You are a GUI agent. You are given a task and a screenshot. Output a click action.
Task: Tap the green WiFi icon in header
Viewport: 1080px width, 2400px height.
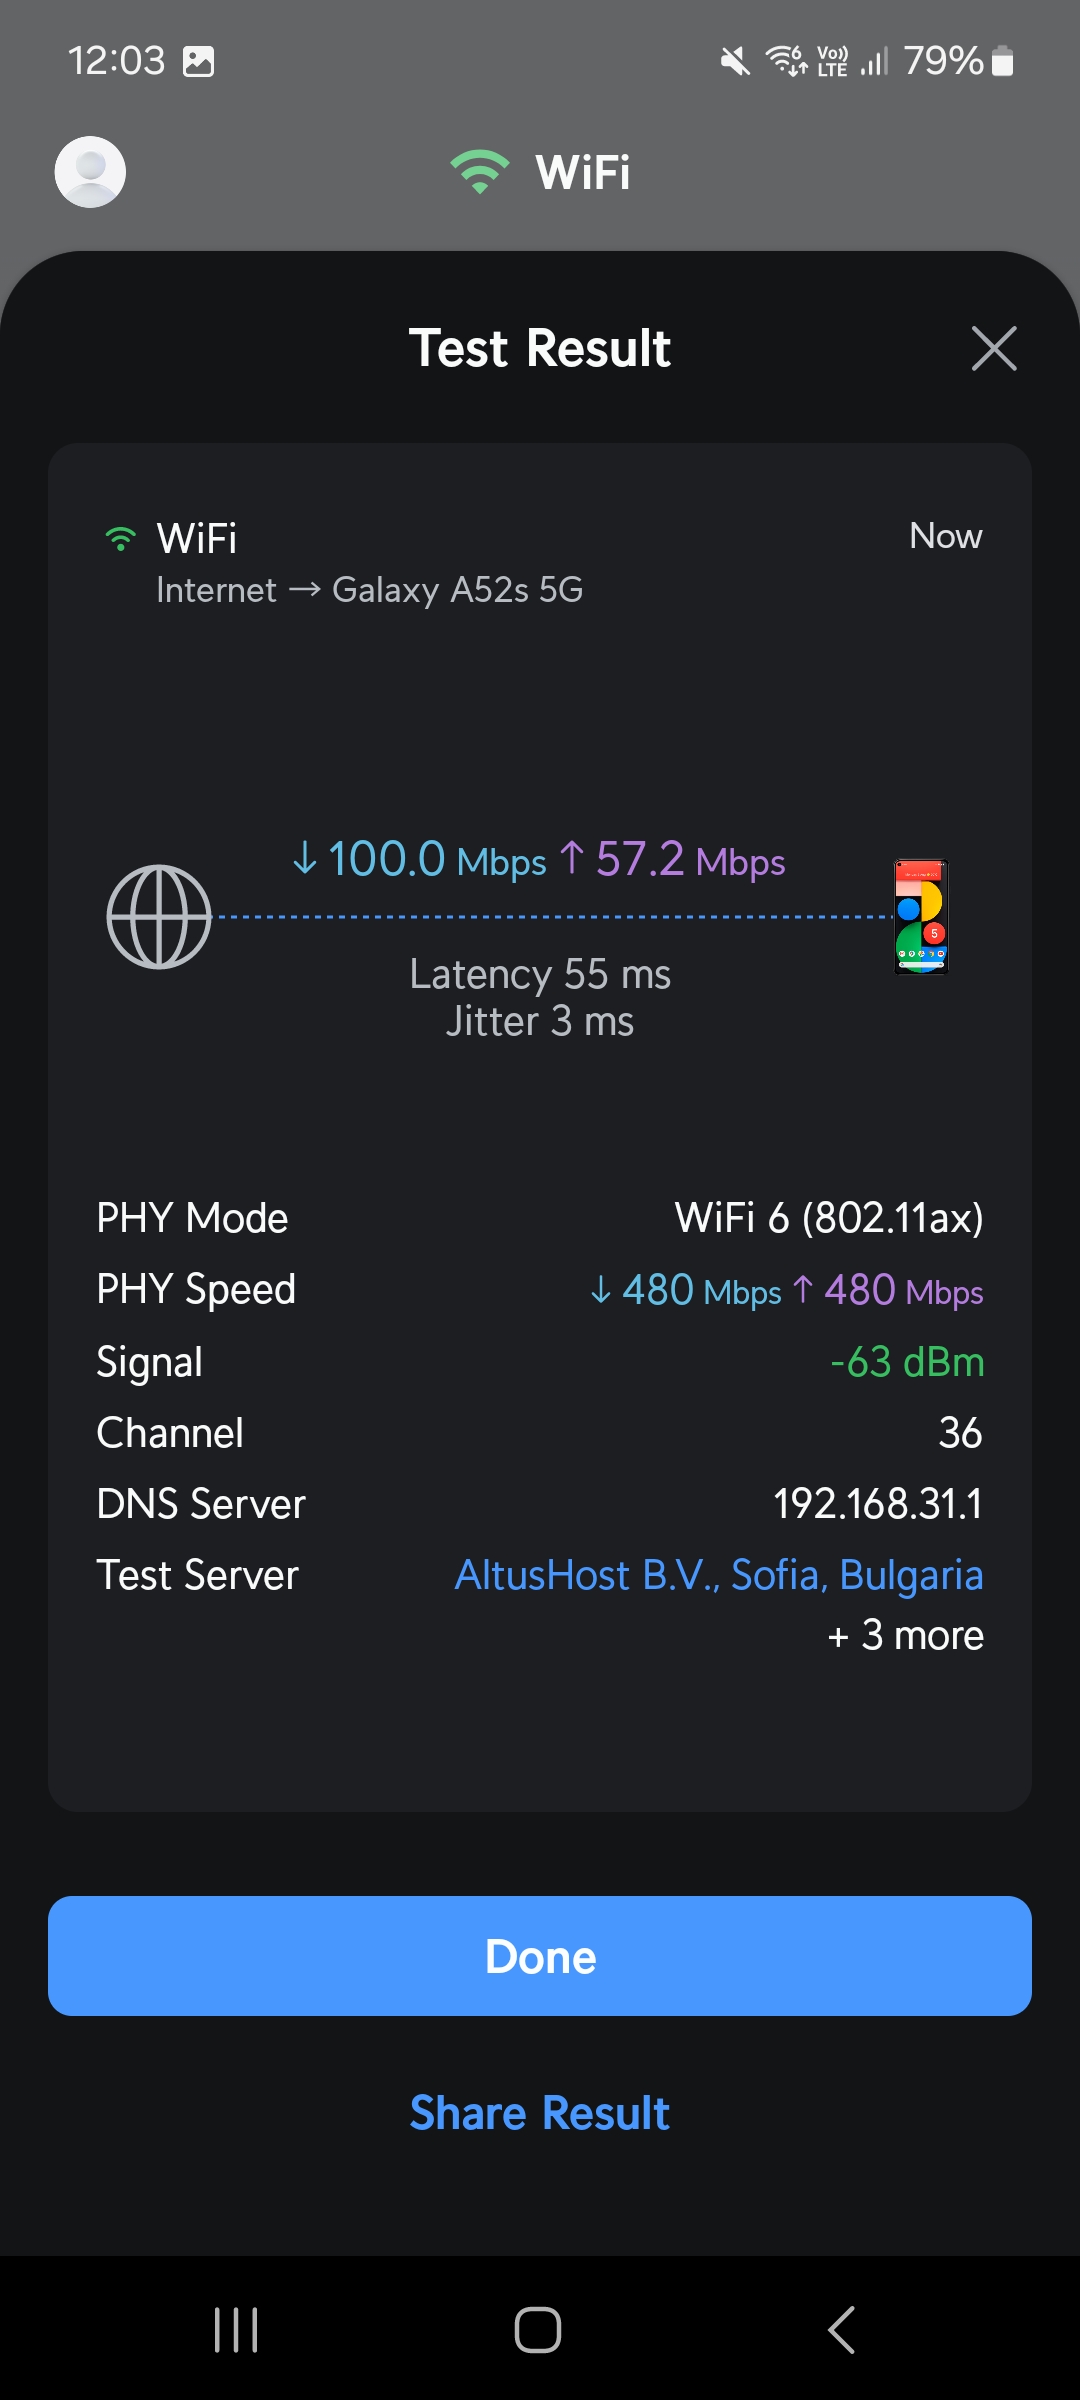click(x=480, y=172)
